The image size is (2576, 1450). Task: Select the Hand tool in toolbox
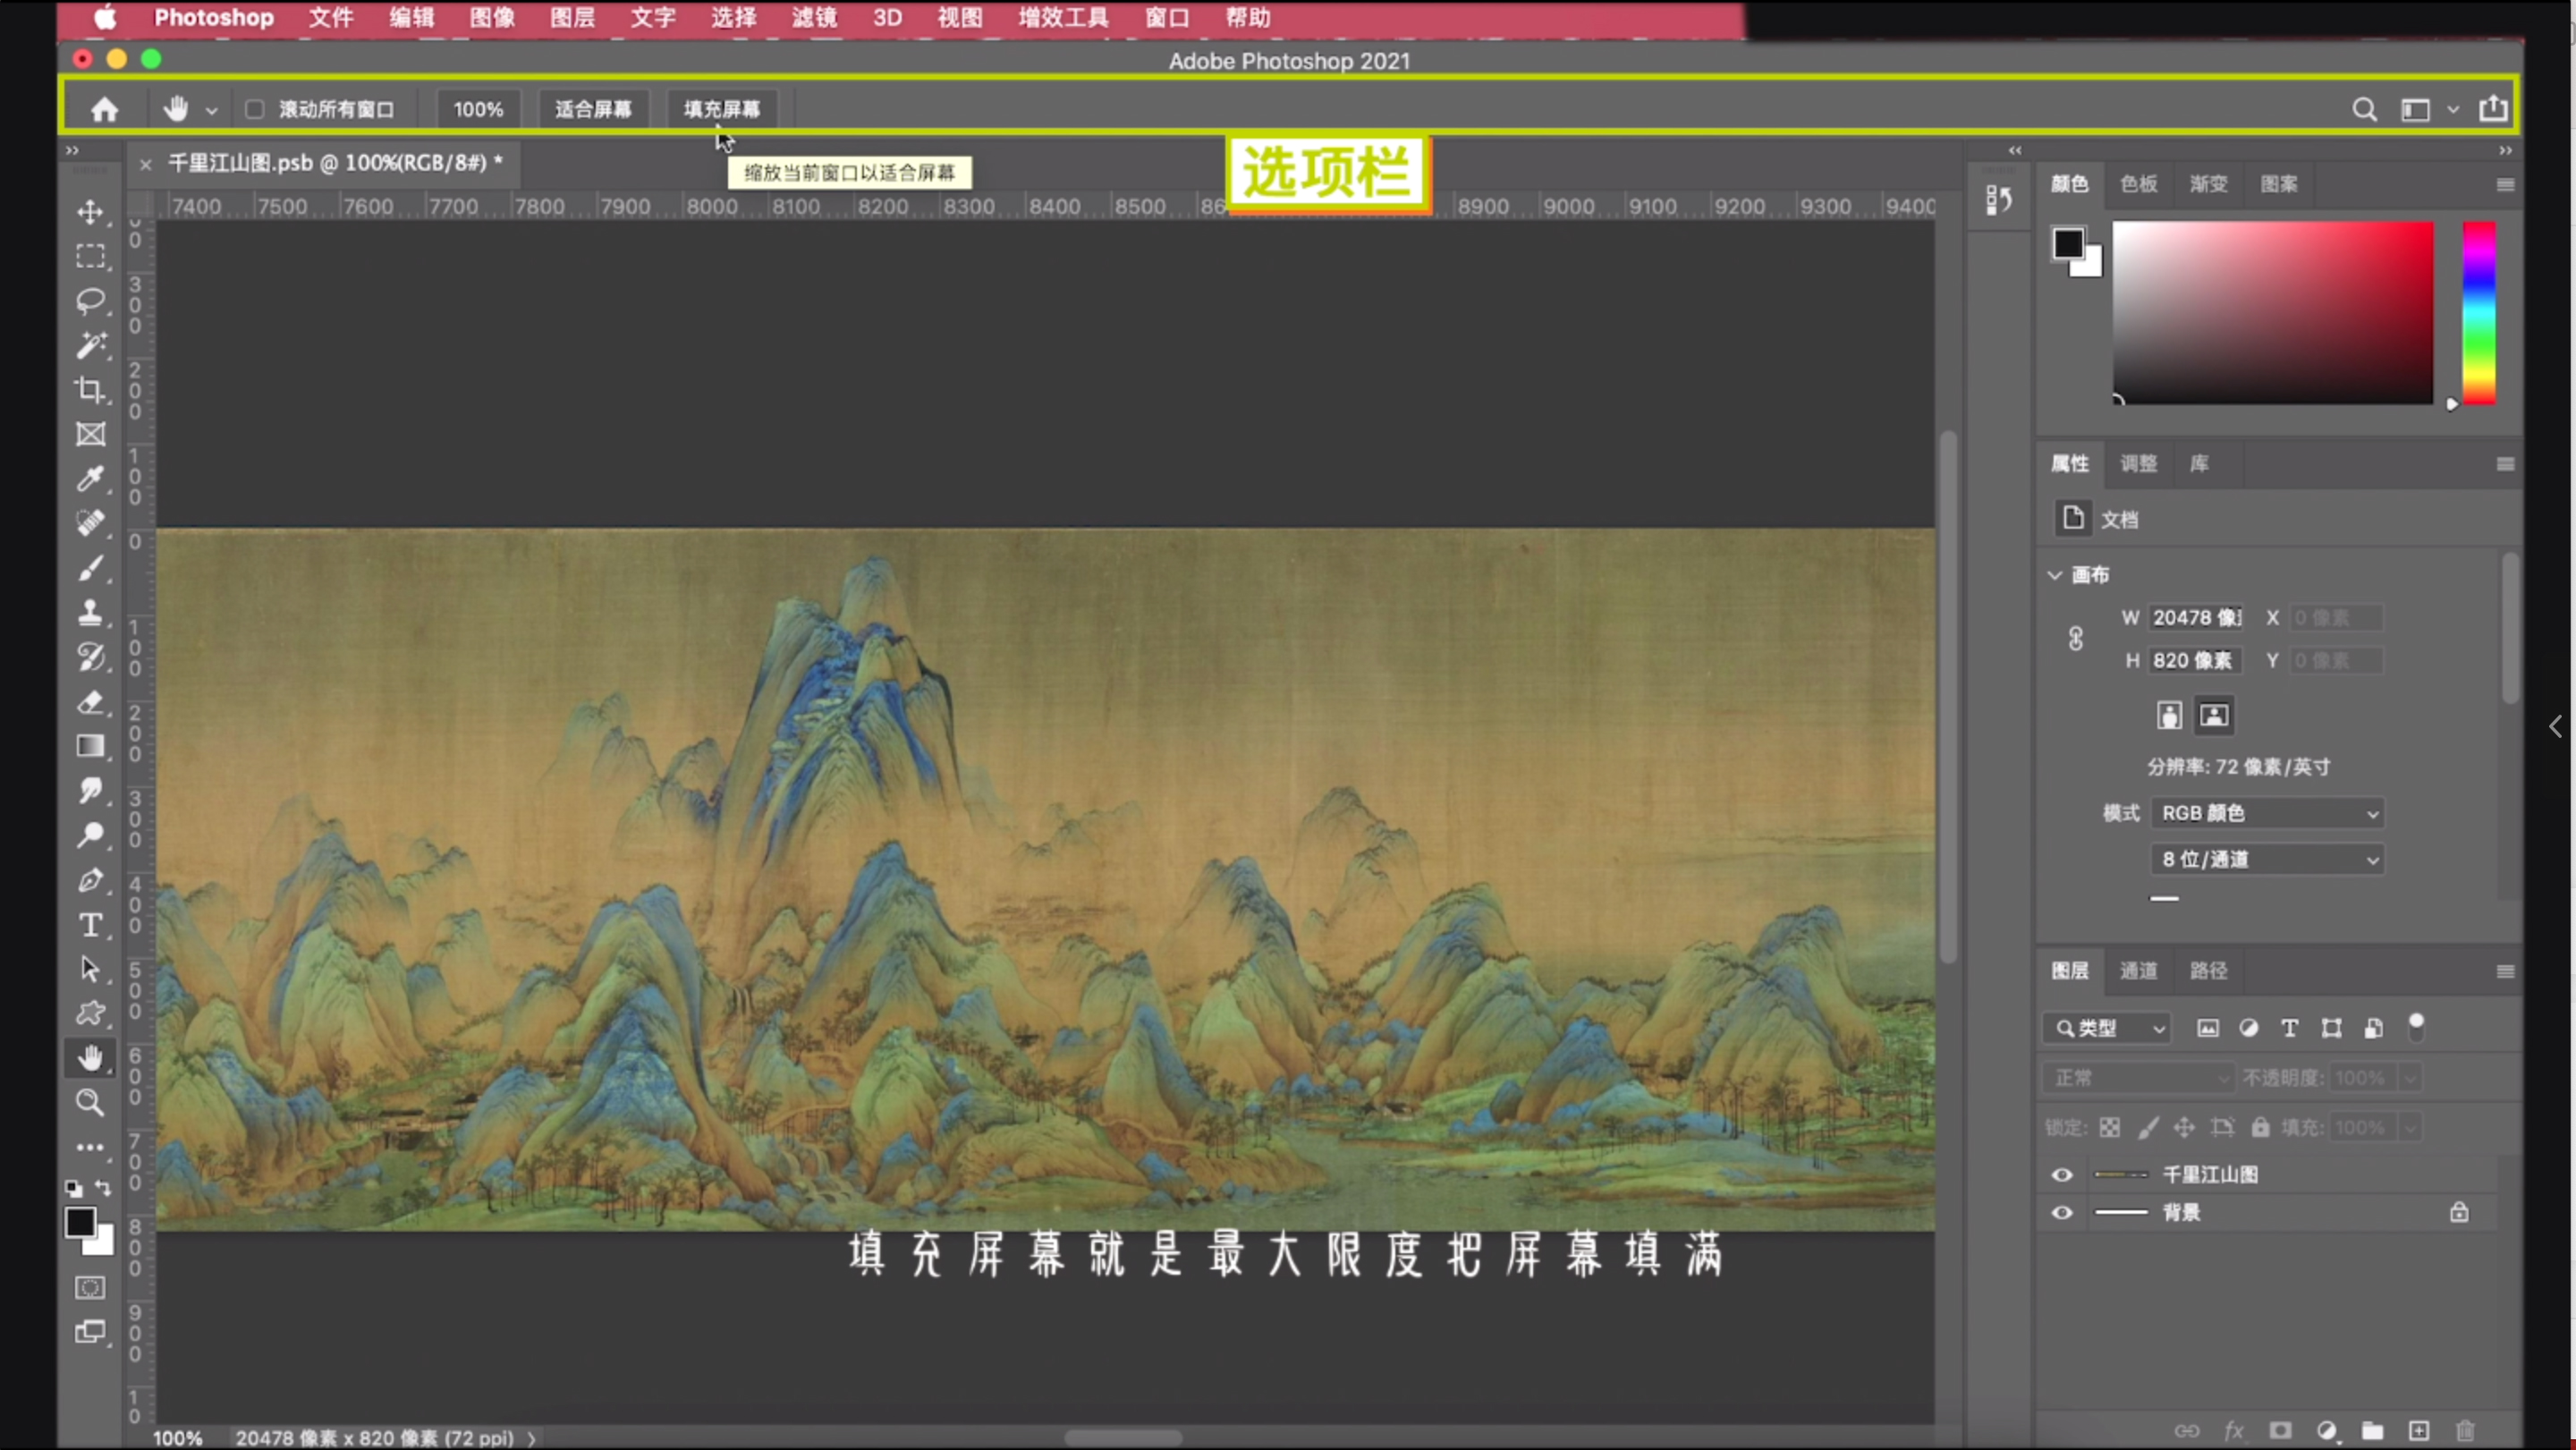tap(91, 1058)
